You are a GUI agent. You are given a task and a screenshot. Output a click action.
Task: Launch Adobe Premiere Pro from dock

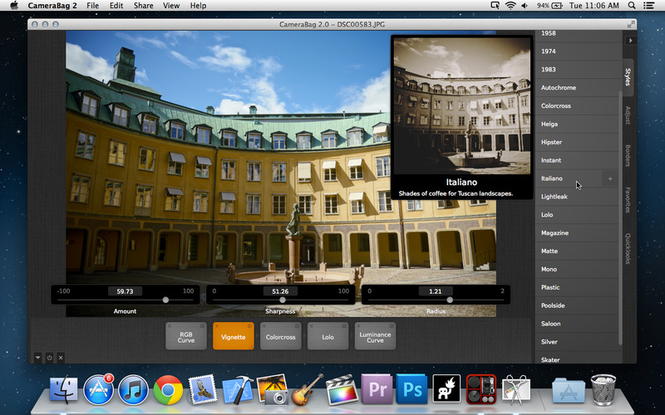pos(377,389)
